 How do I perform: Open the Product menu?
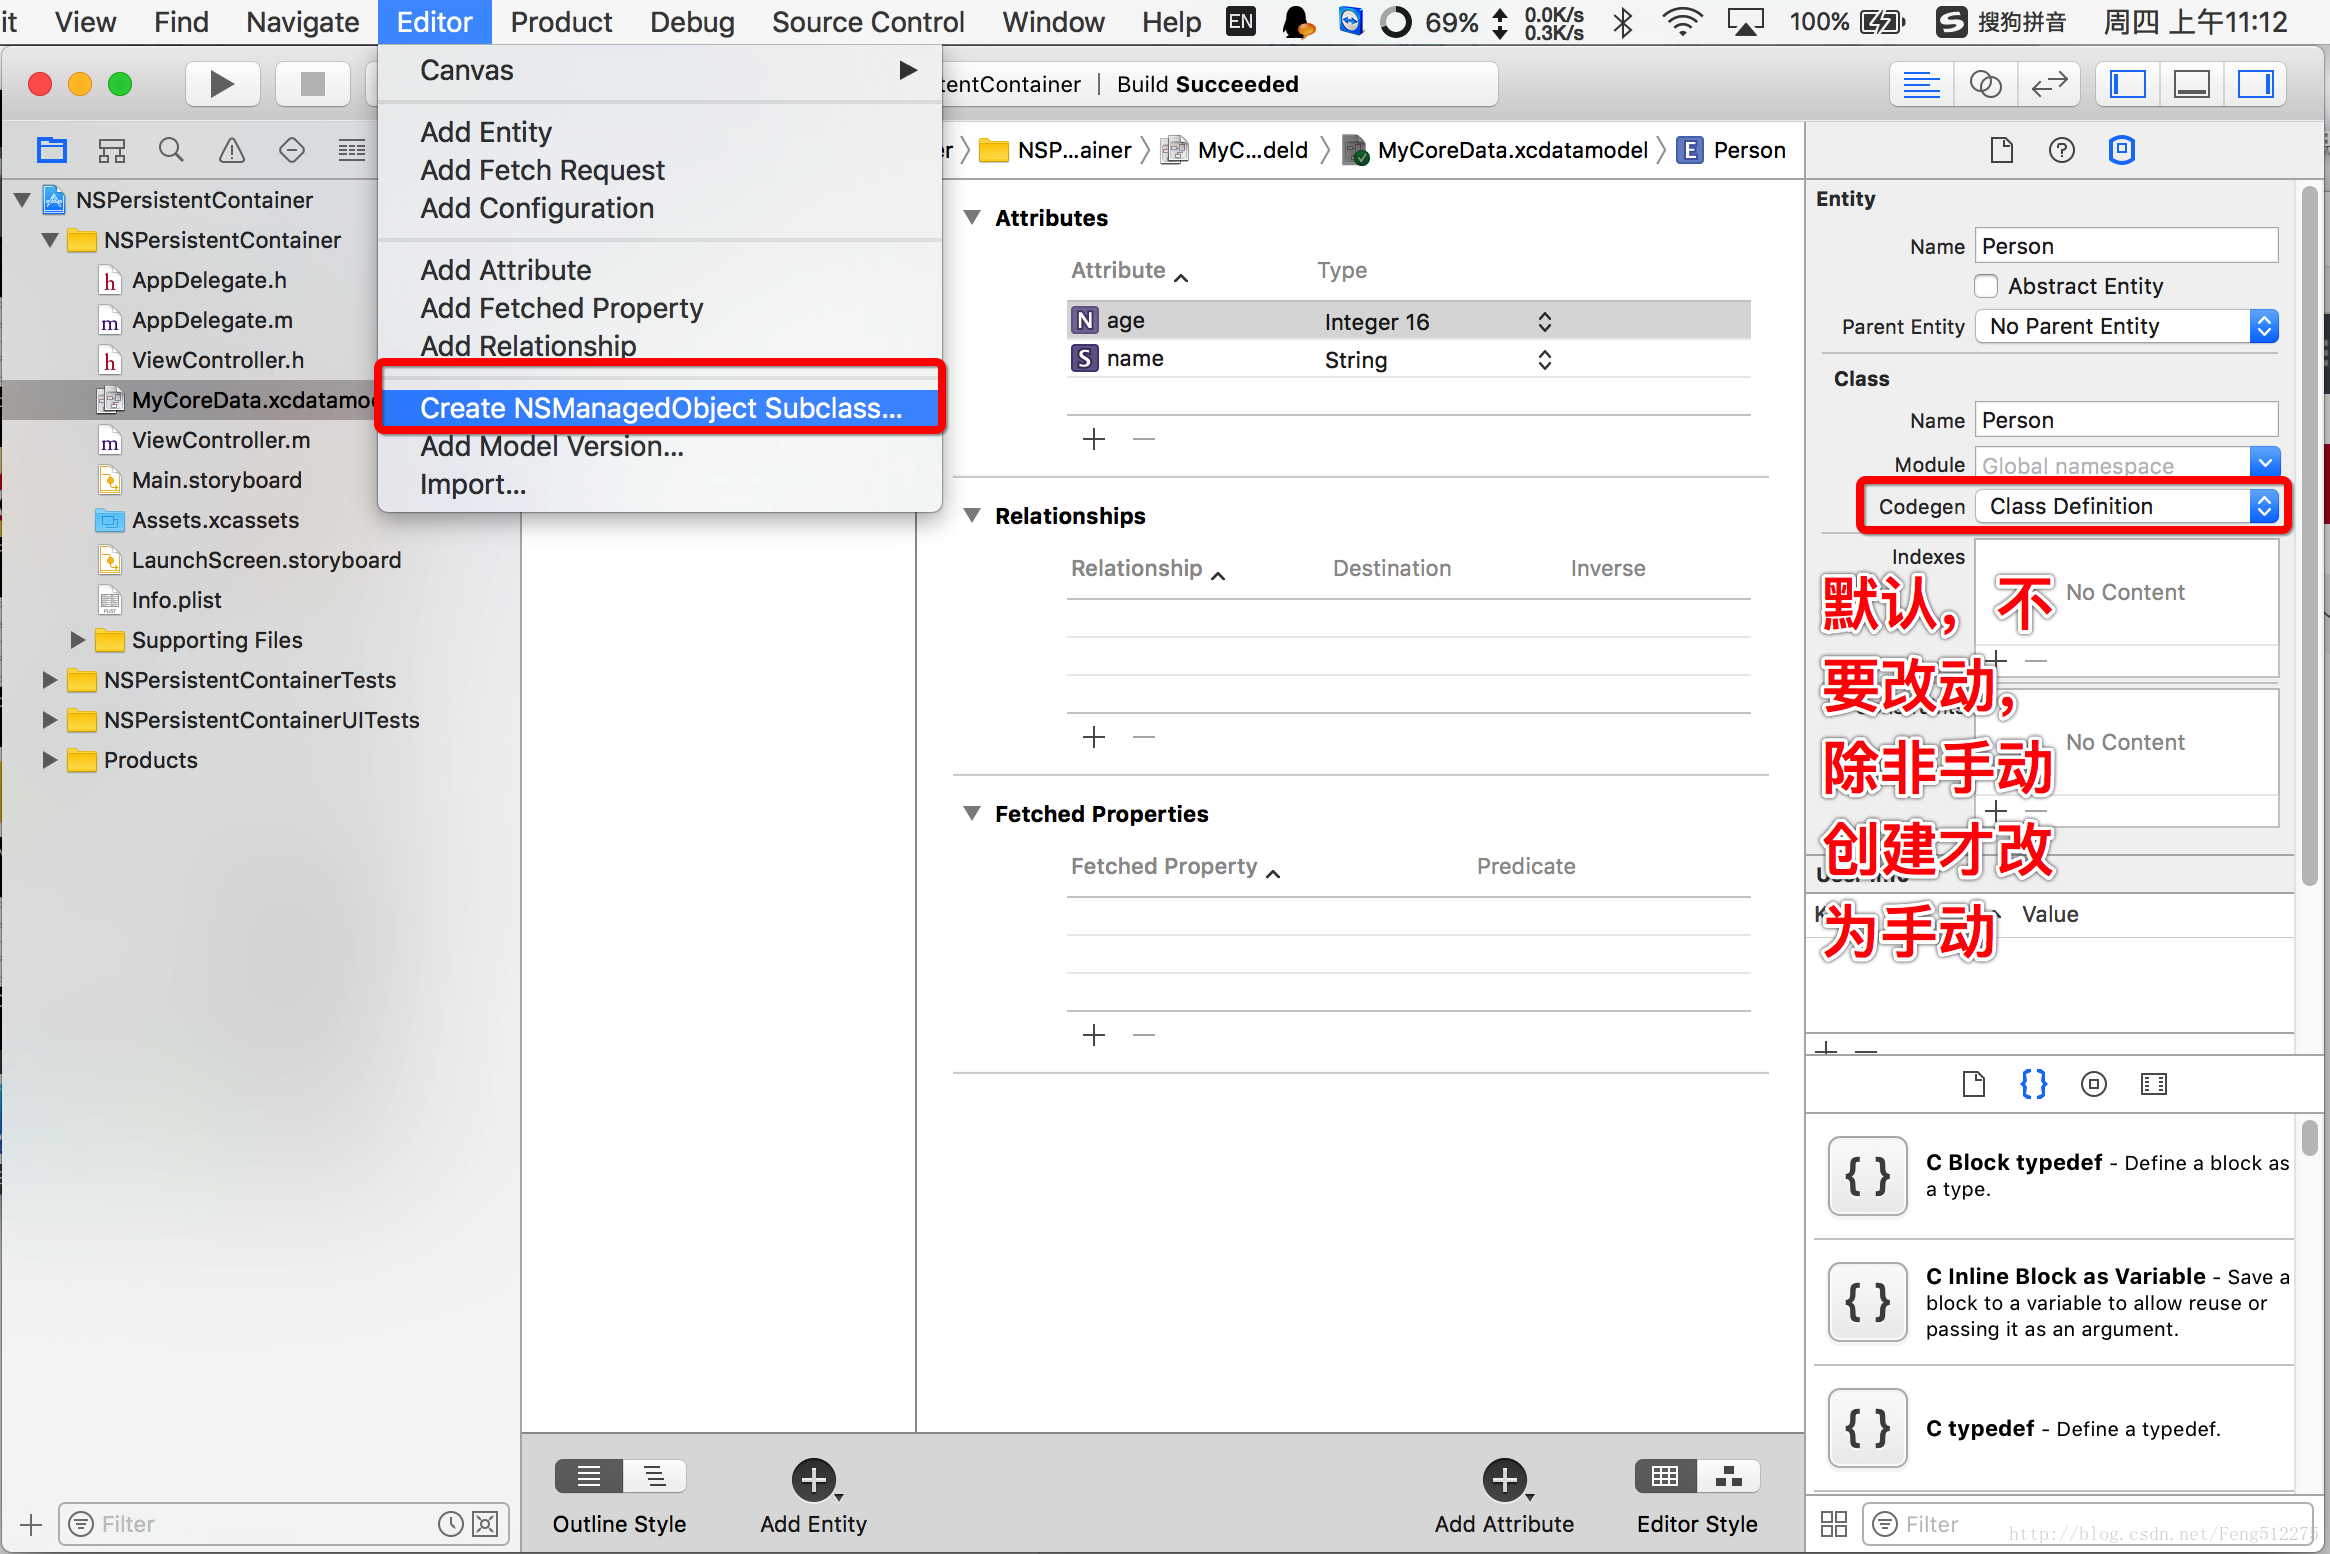[560, 22]
